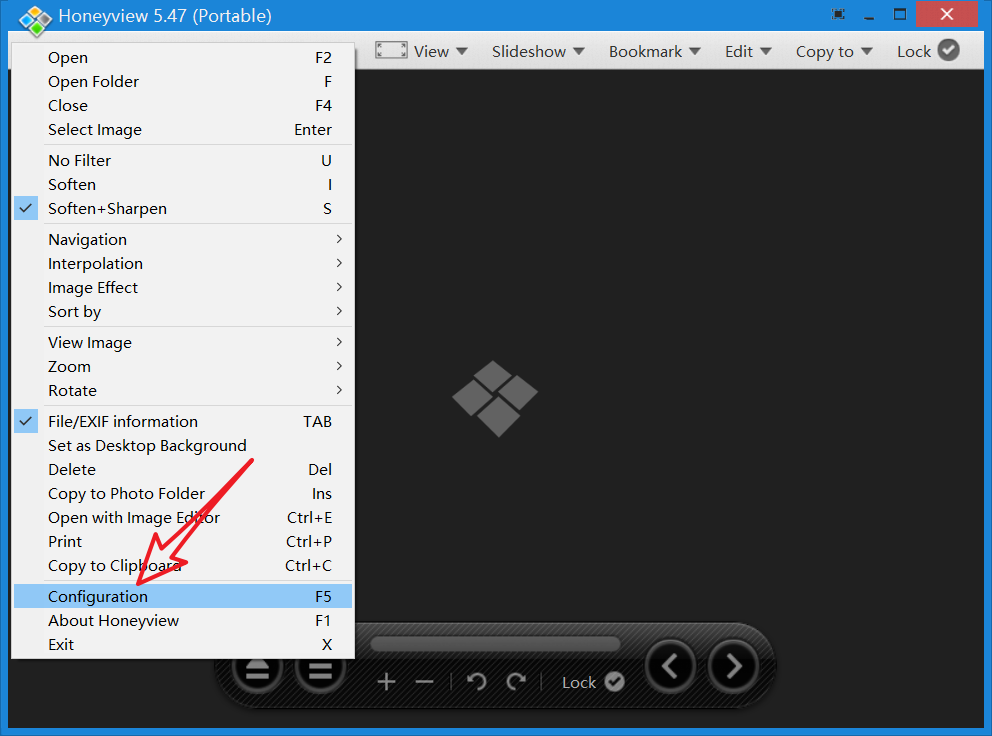Select Copy to Clipboard entry
Viewport: 992px width, 736px height.
point(183,566)
